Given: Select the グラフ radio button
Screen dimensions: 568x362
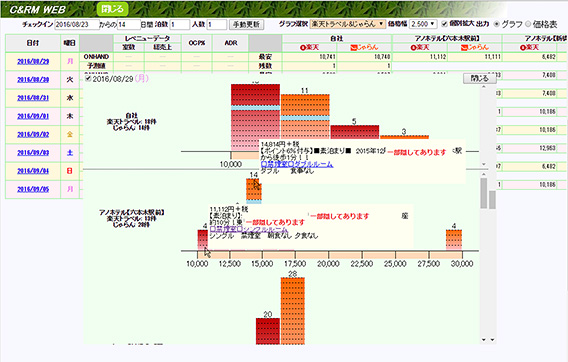Looking at the screenshot, I should [497, 24].
